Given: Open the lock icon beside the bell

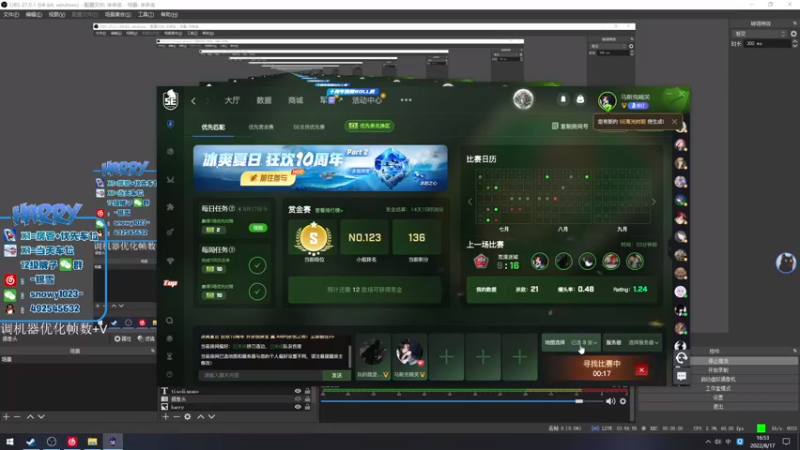Looking at the screenshot, I should pos(580,99).
